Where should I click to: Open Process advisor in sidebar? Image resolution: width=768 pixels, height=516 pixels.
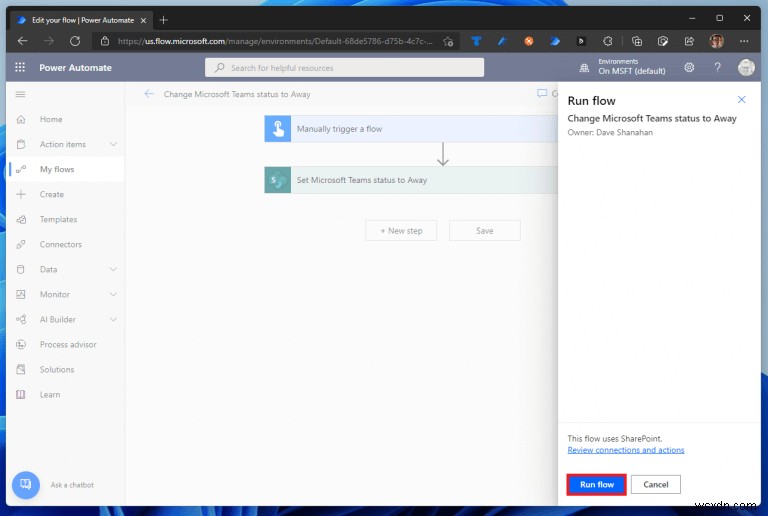[68, 345]
